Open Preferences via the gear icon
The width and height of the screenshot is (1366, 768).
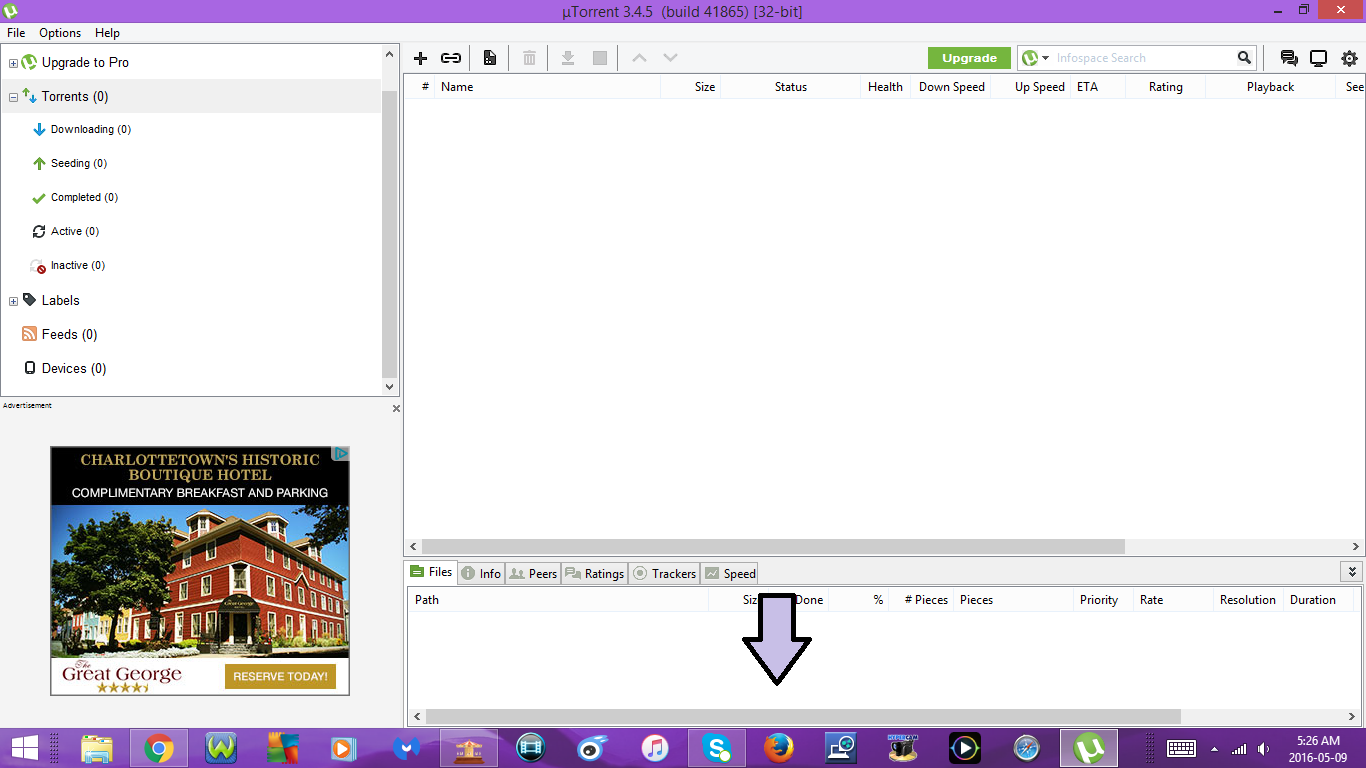1350,58
